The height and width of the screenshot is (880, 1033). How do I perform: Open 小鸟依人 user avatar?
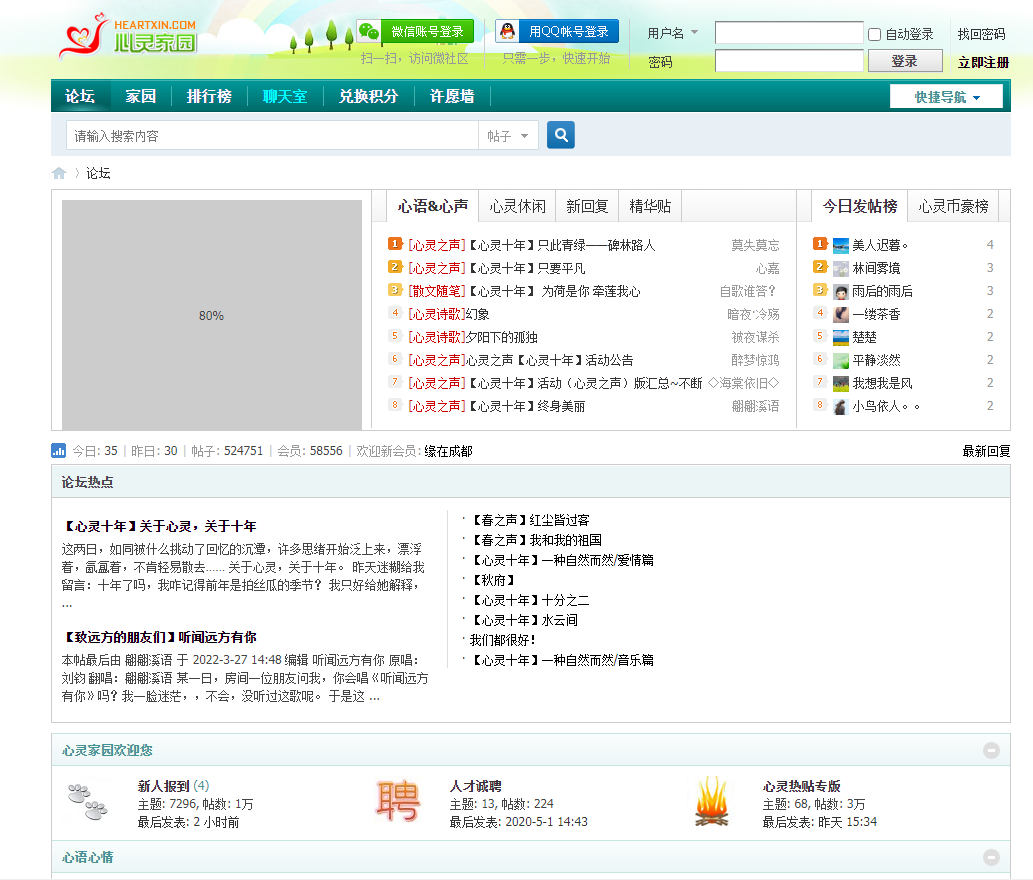tap(841, 407)
